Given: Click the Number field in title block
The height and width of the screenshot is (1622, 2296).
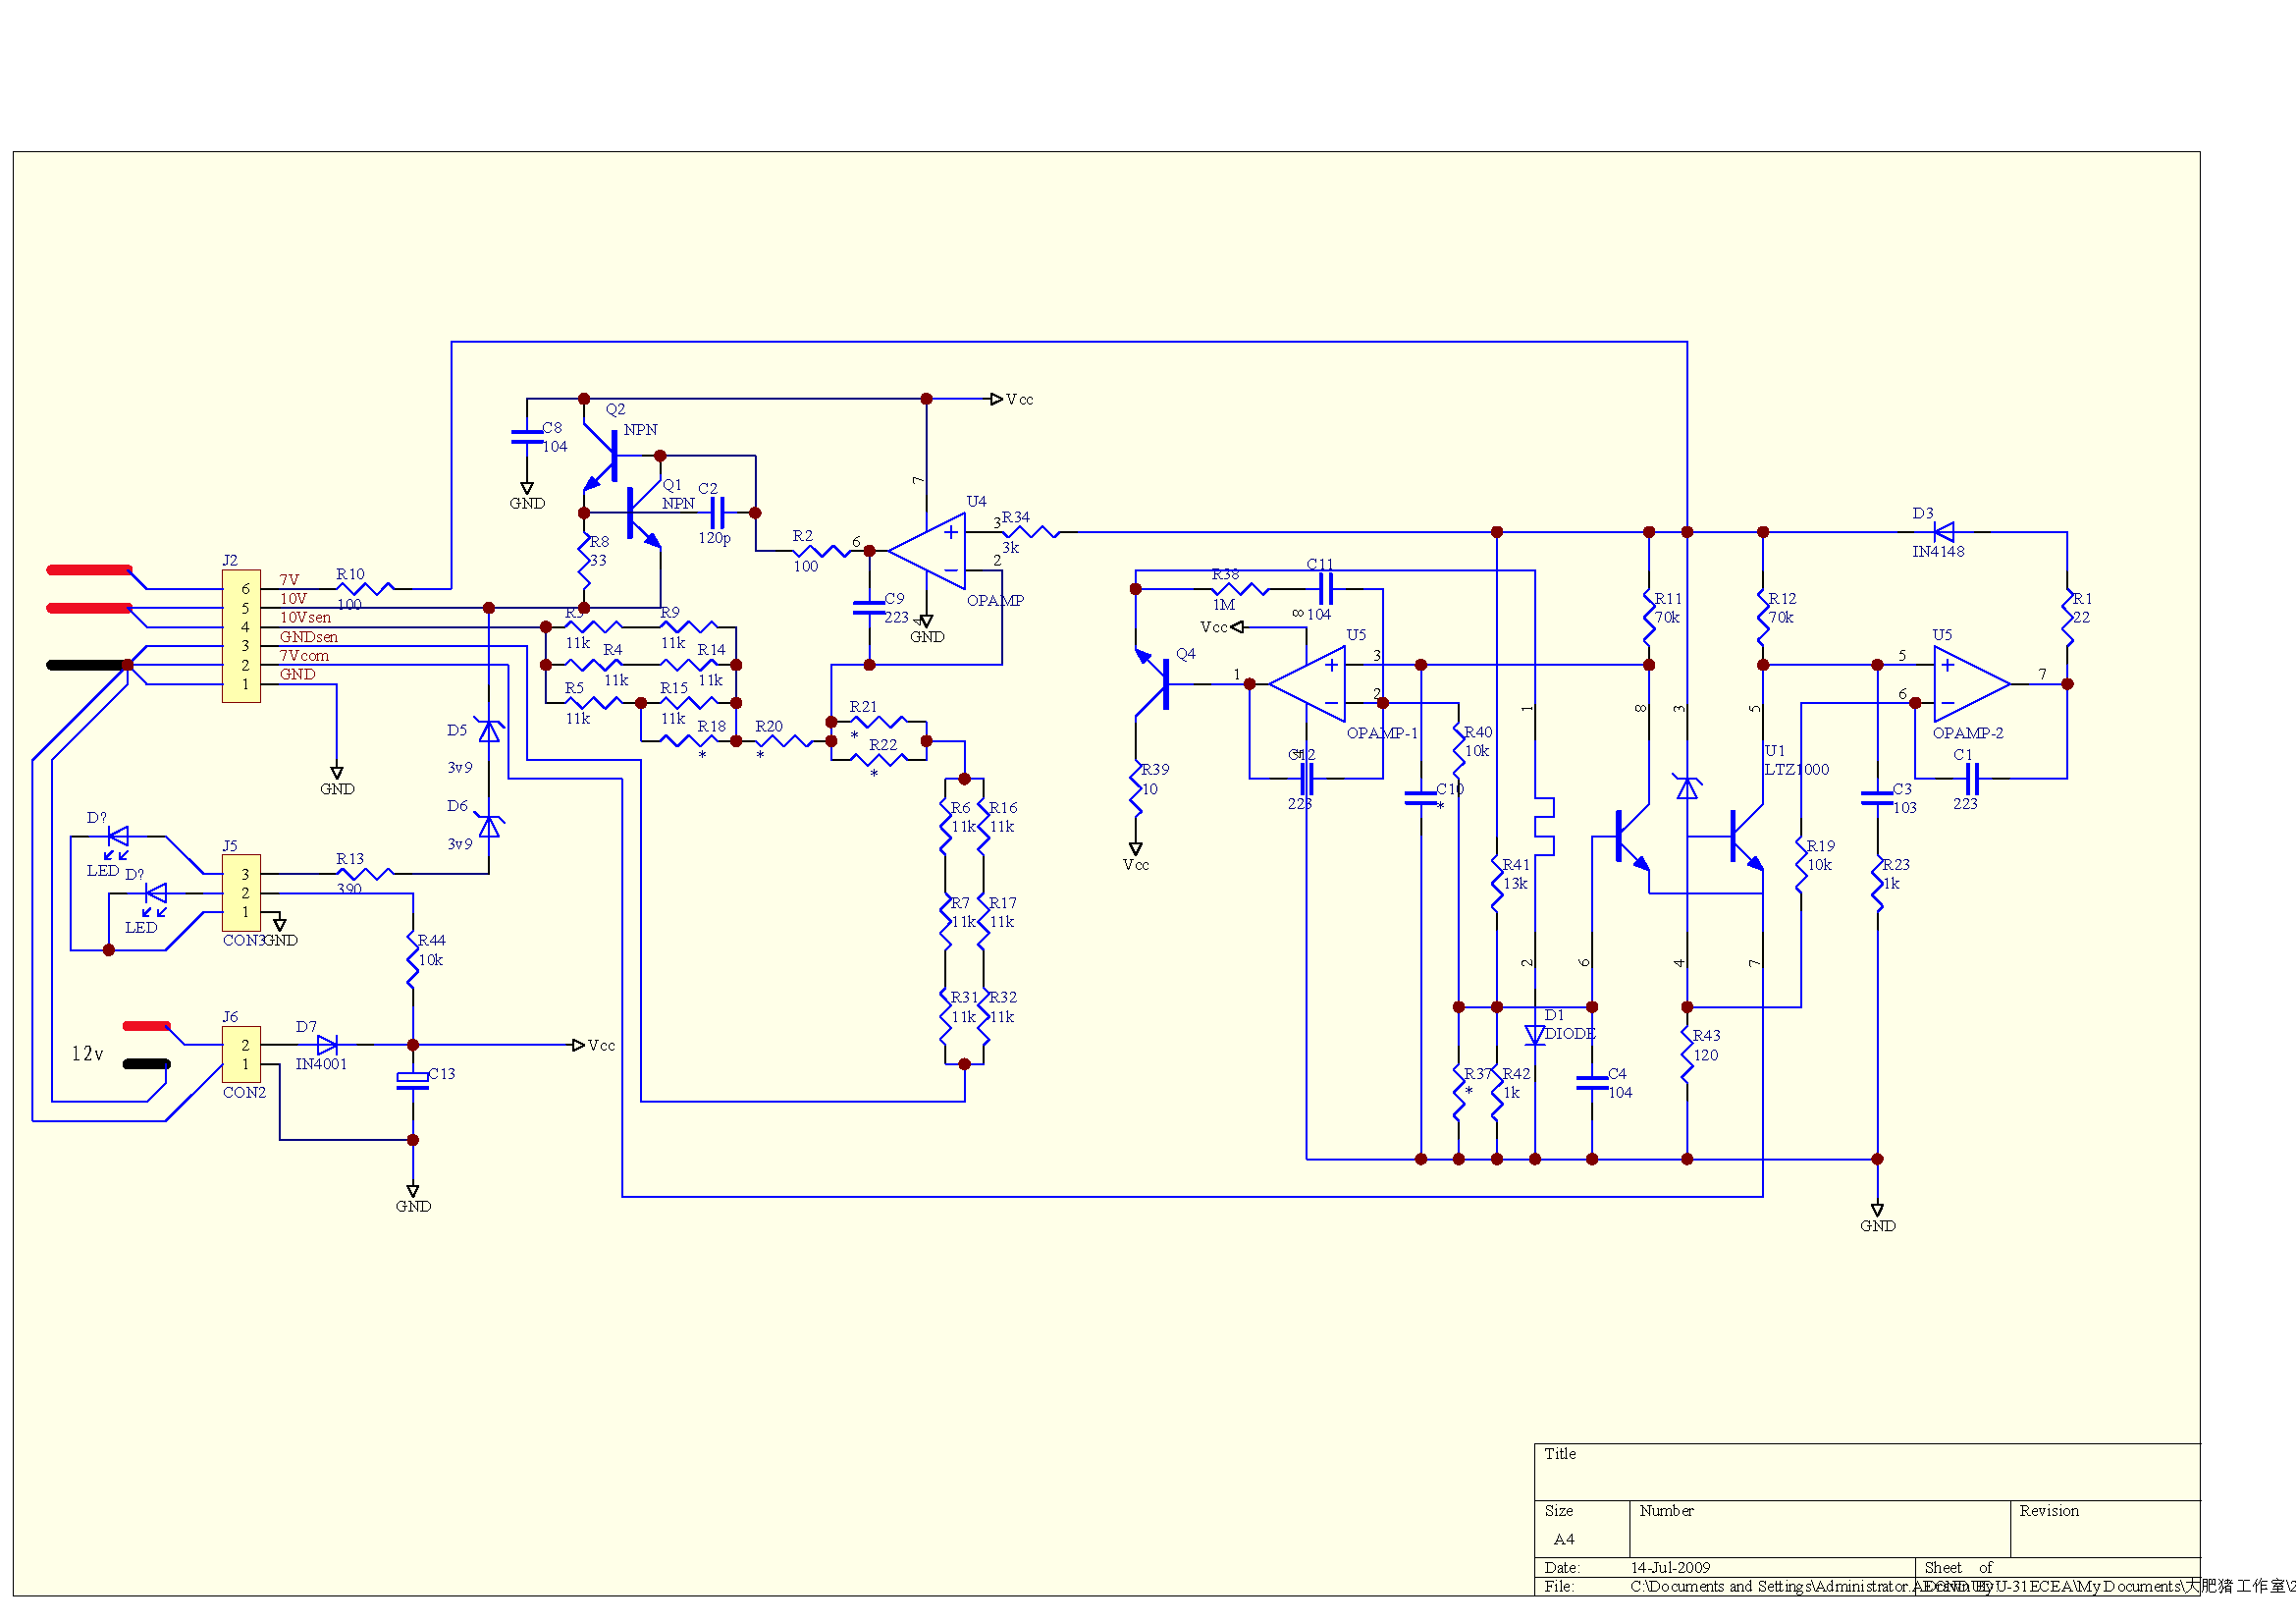Looking at the screenshot, I should [x=1820, y=1529].
